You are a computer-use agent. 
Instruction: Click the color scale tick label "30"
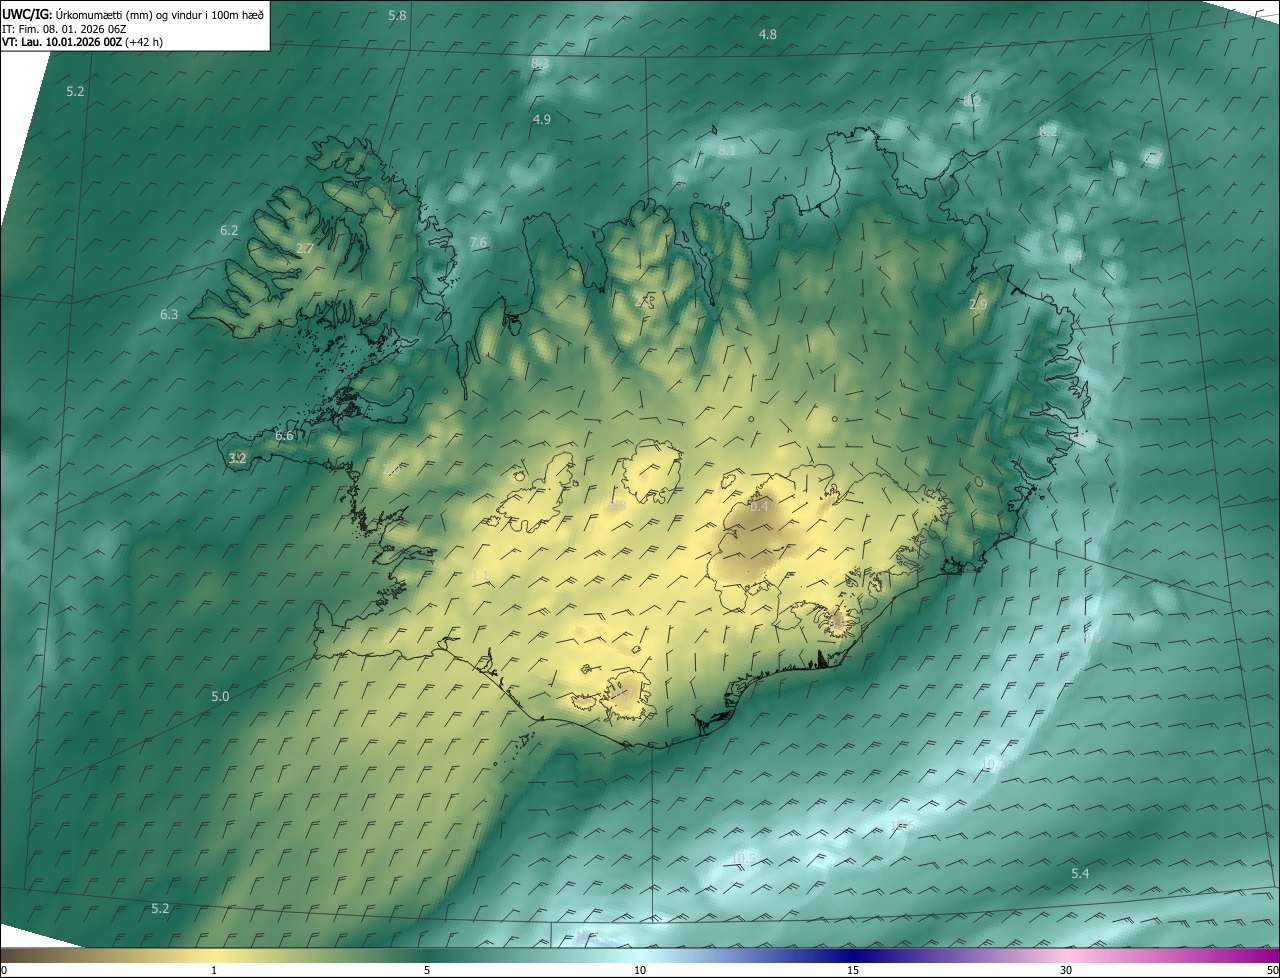[1066, 970]
